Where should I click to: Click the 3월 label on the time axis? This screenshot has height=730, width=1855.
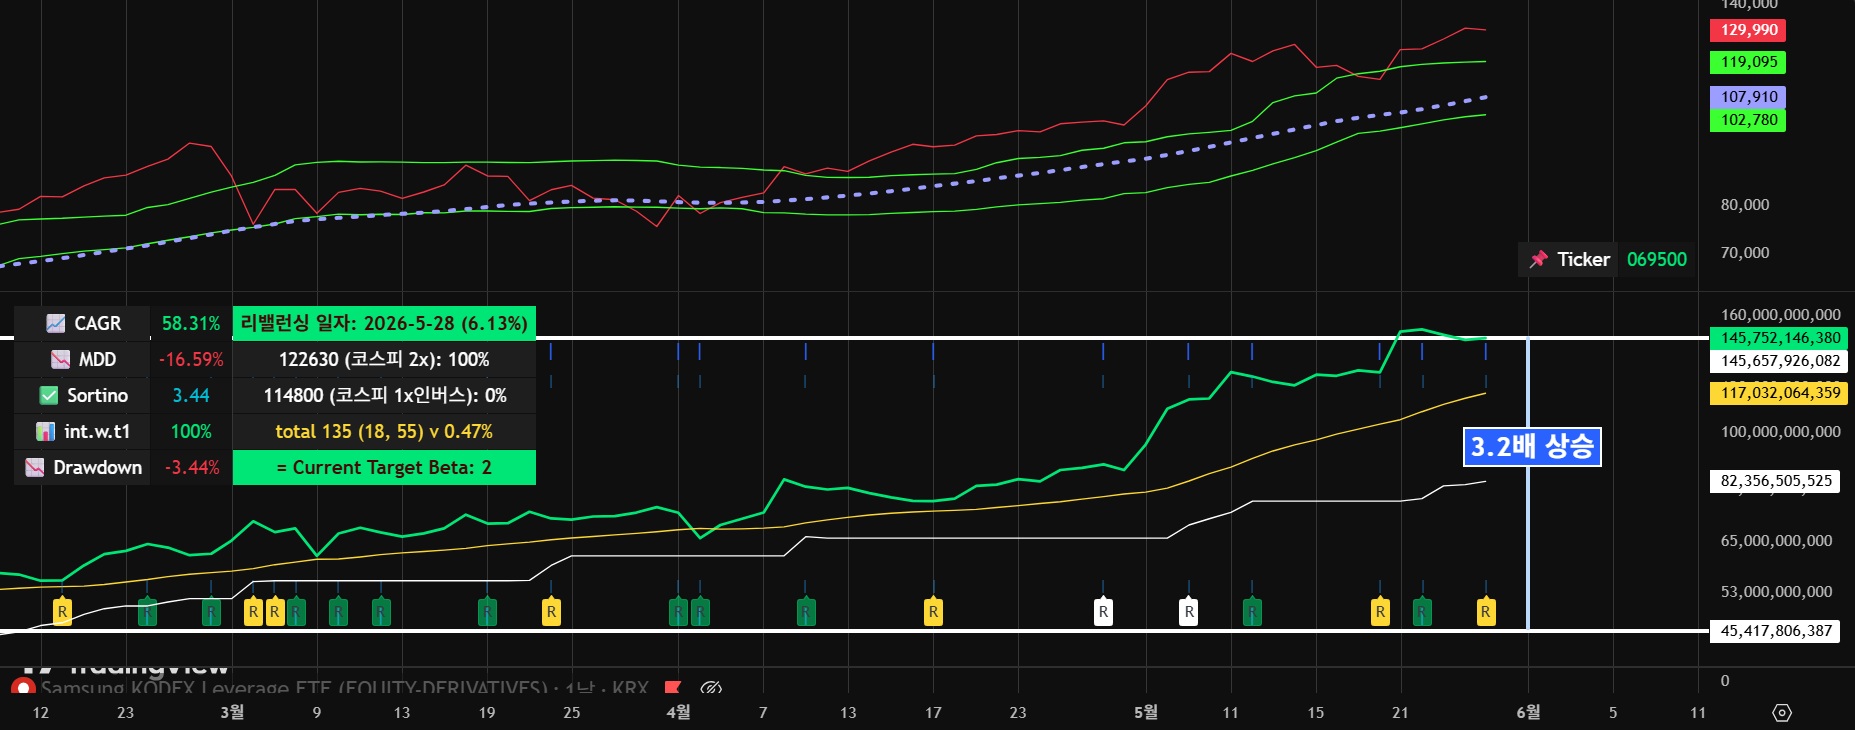click(231, 712)
